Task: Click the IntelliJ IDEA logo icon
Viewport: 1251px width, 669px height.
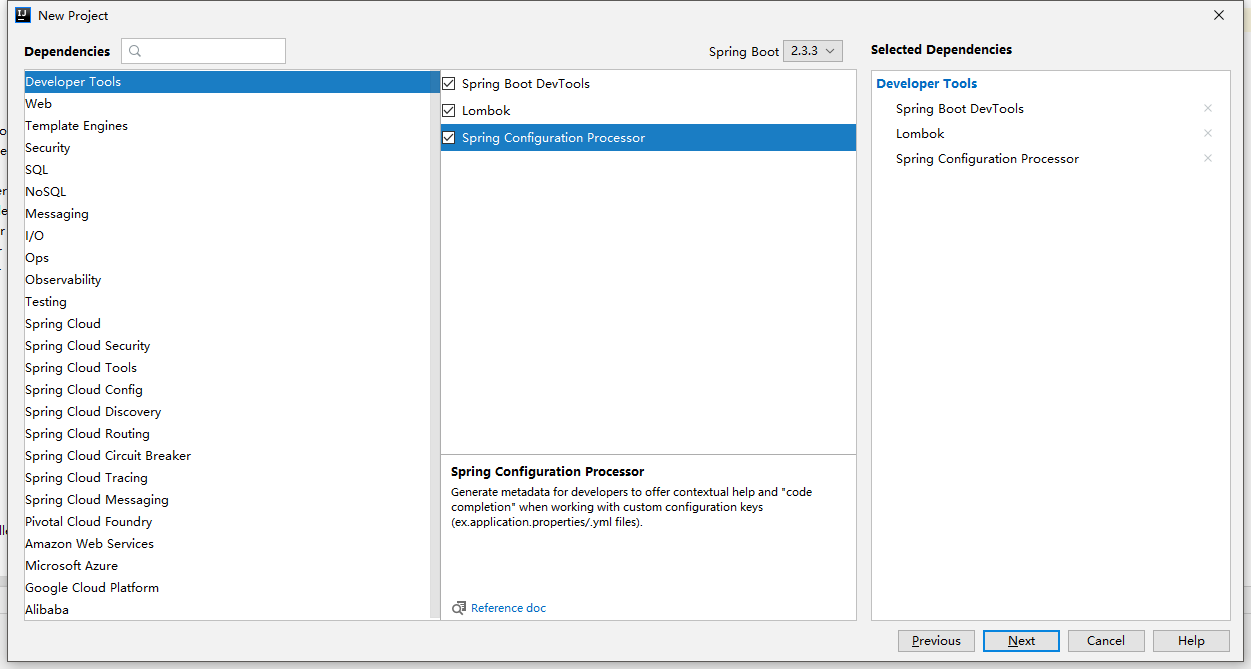Action: point(22,15)
